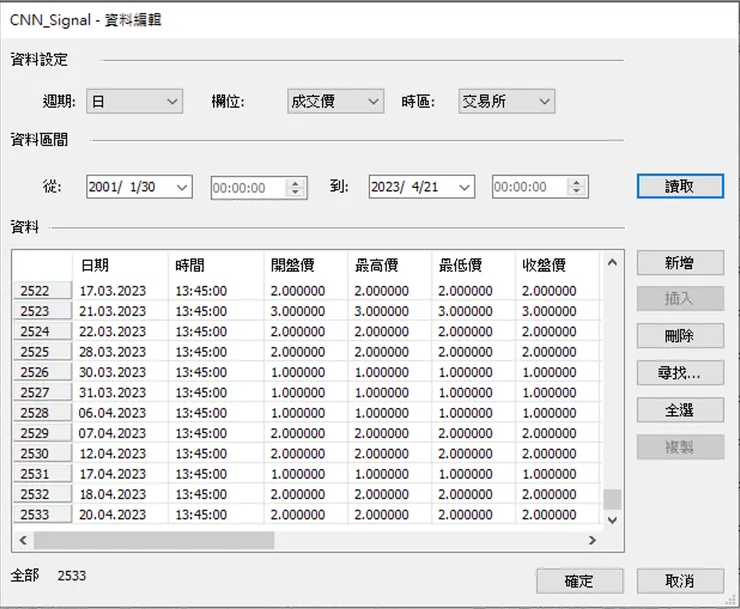Viewport: 740px width, 609px height.
Task: Open the 週期 dropdown showing 日
Action: tap(135, 102)
